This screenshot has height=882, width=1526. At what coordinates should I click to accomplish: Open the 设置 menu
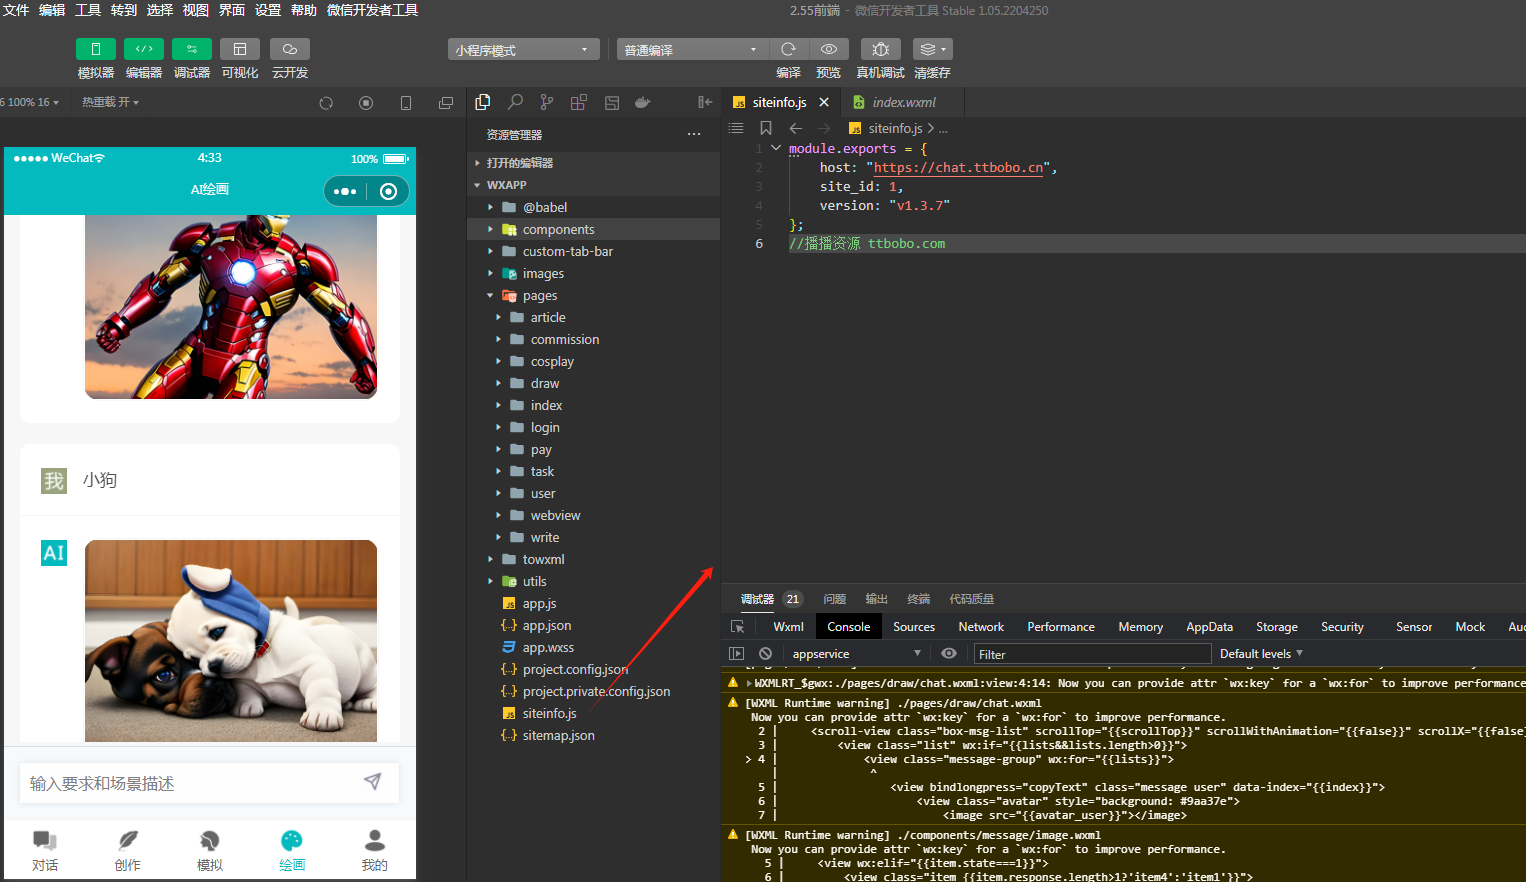click(x=268, y=10)
